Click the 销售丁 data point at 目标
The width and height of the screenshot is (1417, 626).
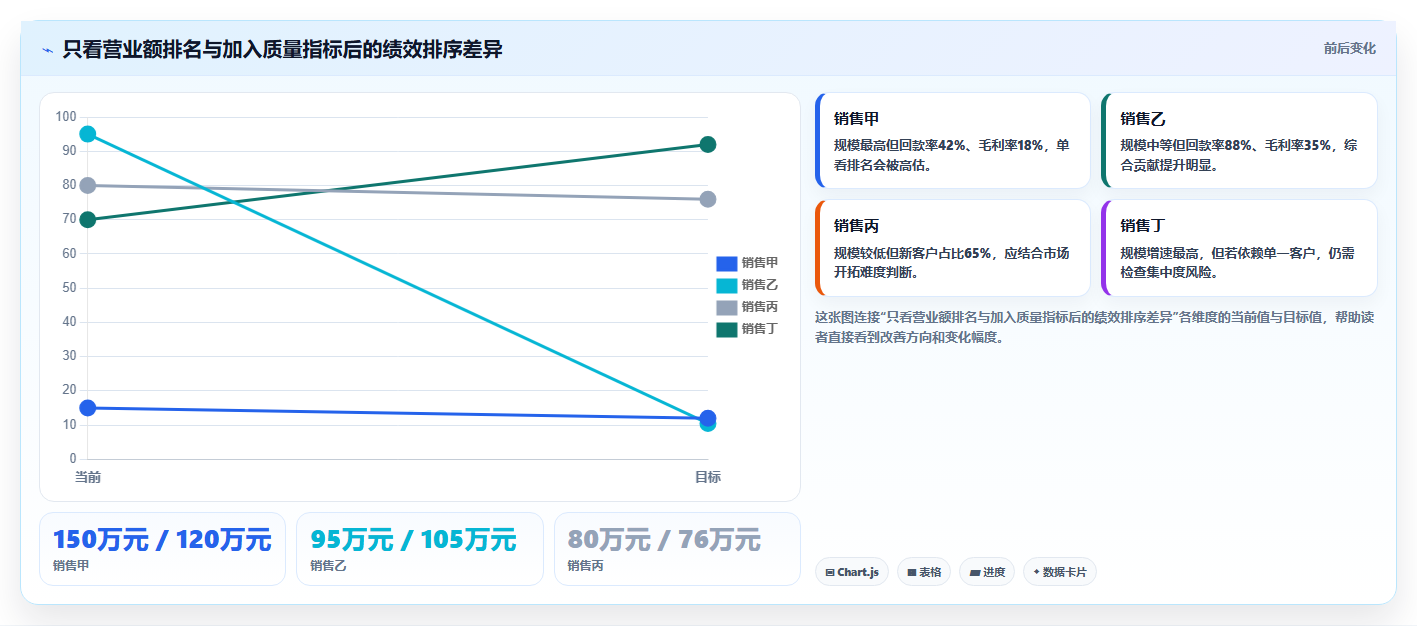(708, 145)
